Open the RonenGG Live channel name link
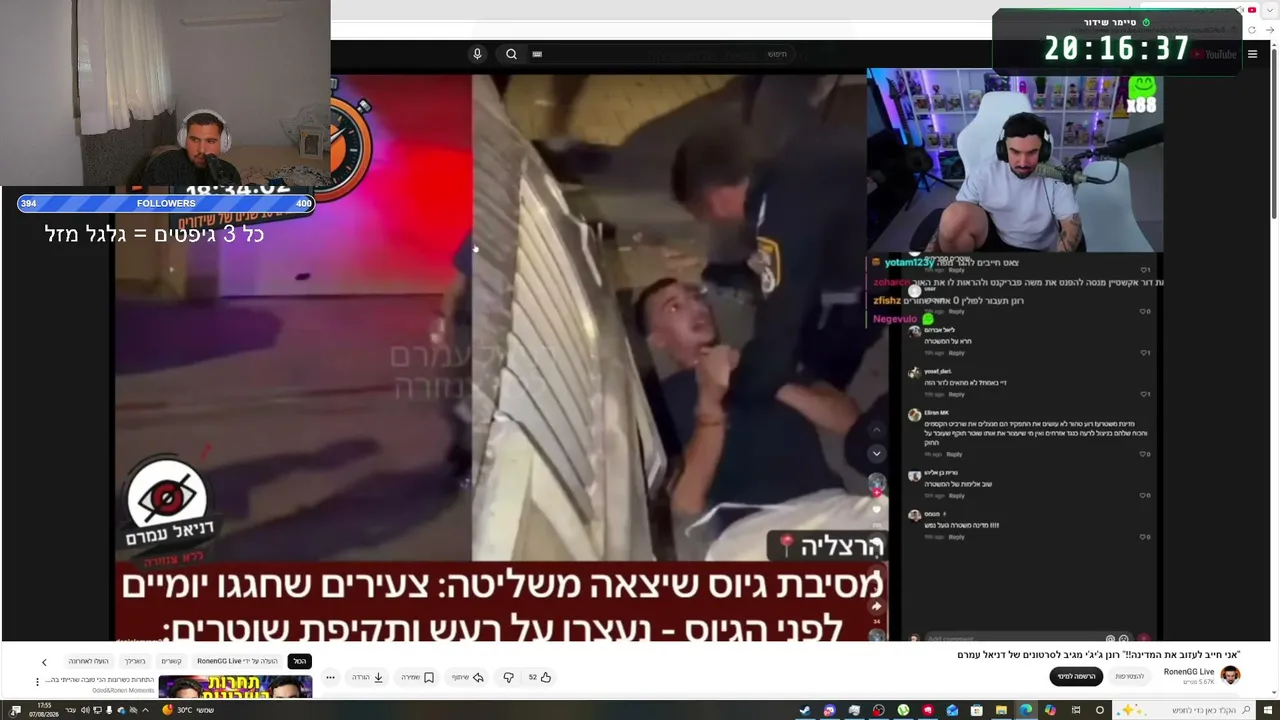1280x720 pixels. [x=1189, y=672]
